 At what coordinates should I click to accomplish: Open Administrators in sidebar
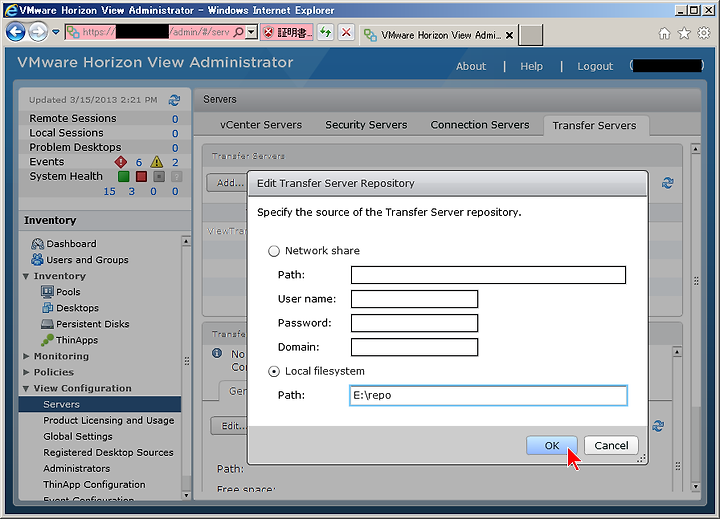point(77,468)
